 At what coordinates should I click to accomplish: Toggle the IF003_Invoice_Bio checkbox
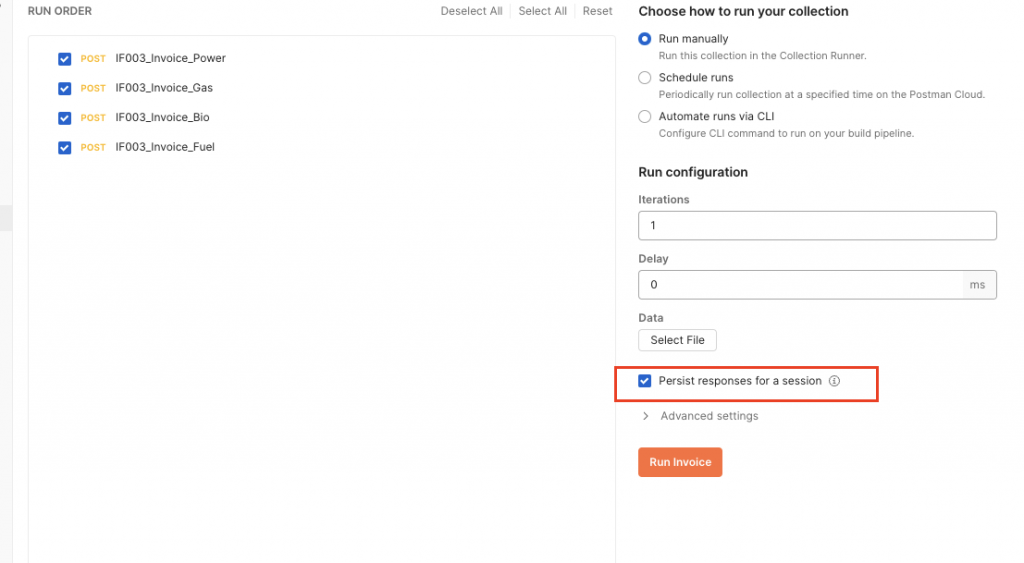65,118
